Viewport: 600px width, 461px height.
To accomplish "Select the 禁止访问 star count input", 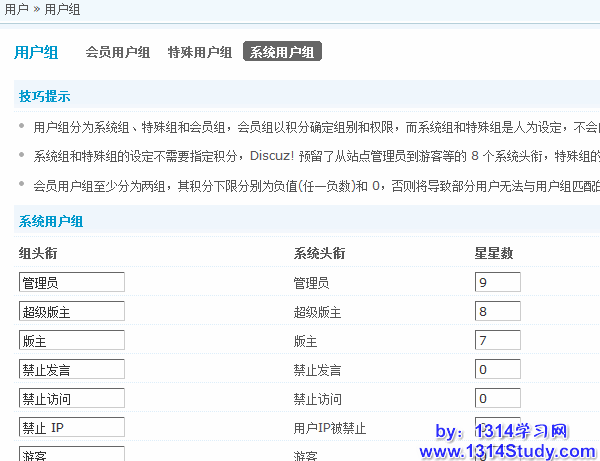I will [x=497, y=399].
